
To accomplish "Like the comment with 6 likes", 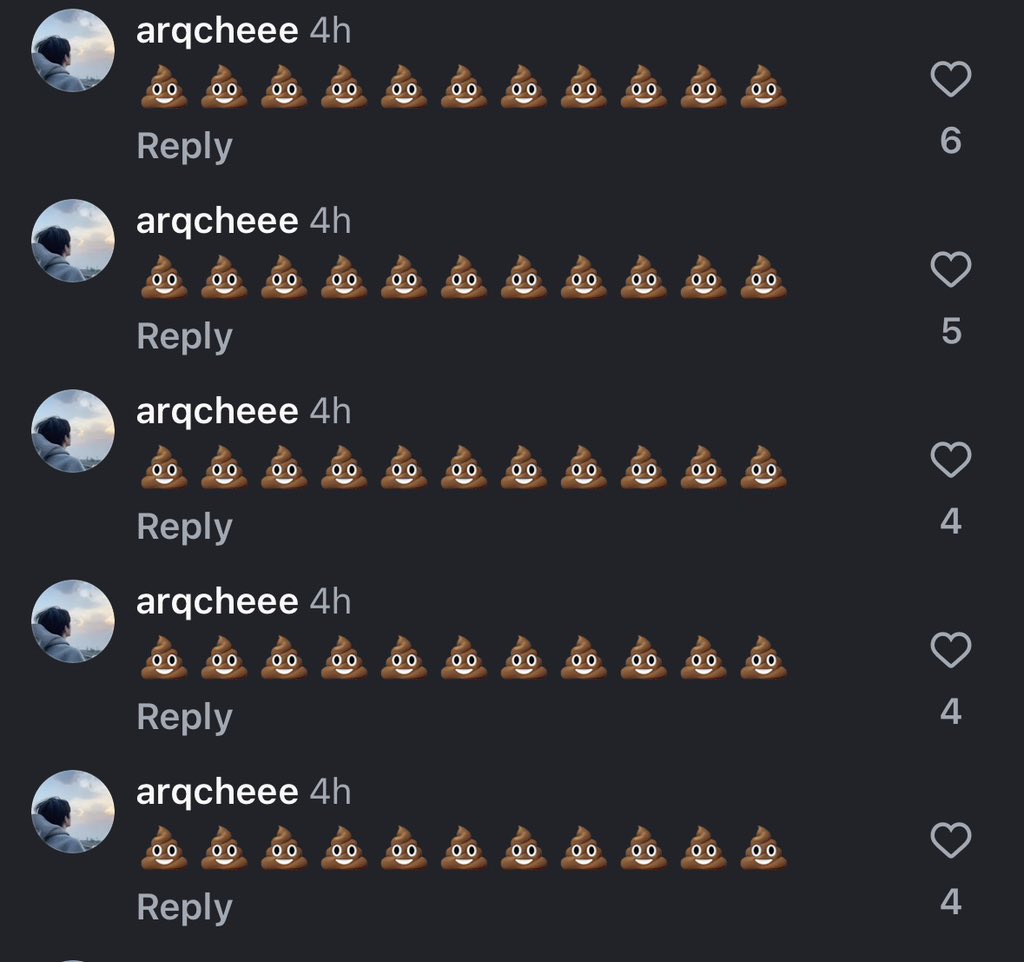I will click(x=950, y=79).
